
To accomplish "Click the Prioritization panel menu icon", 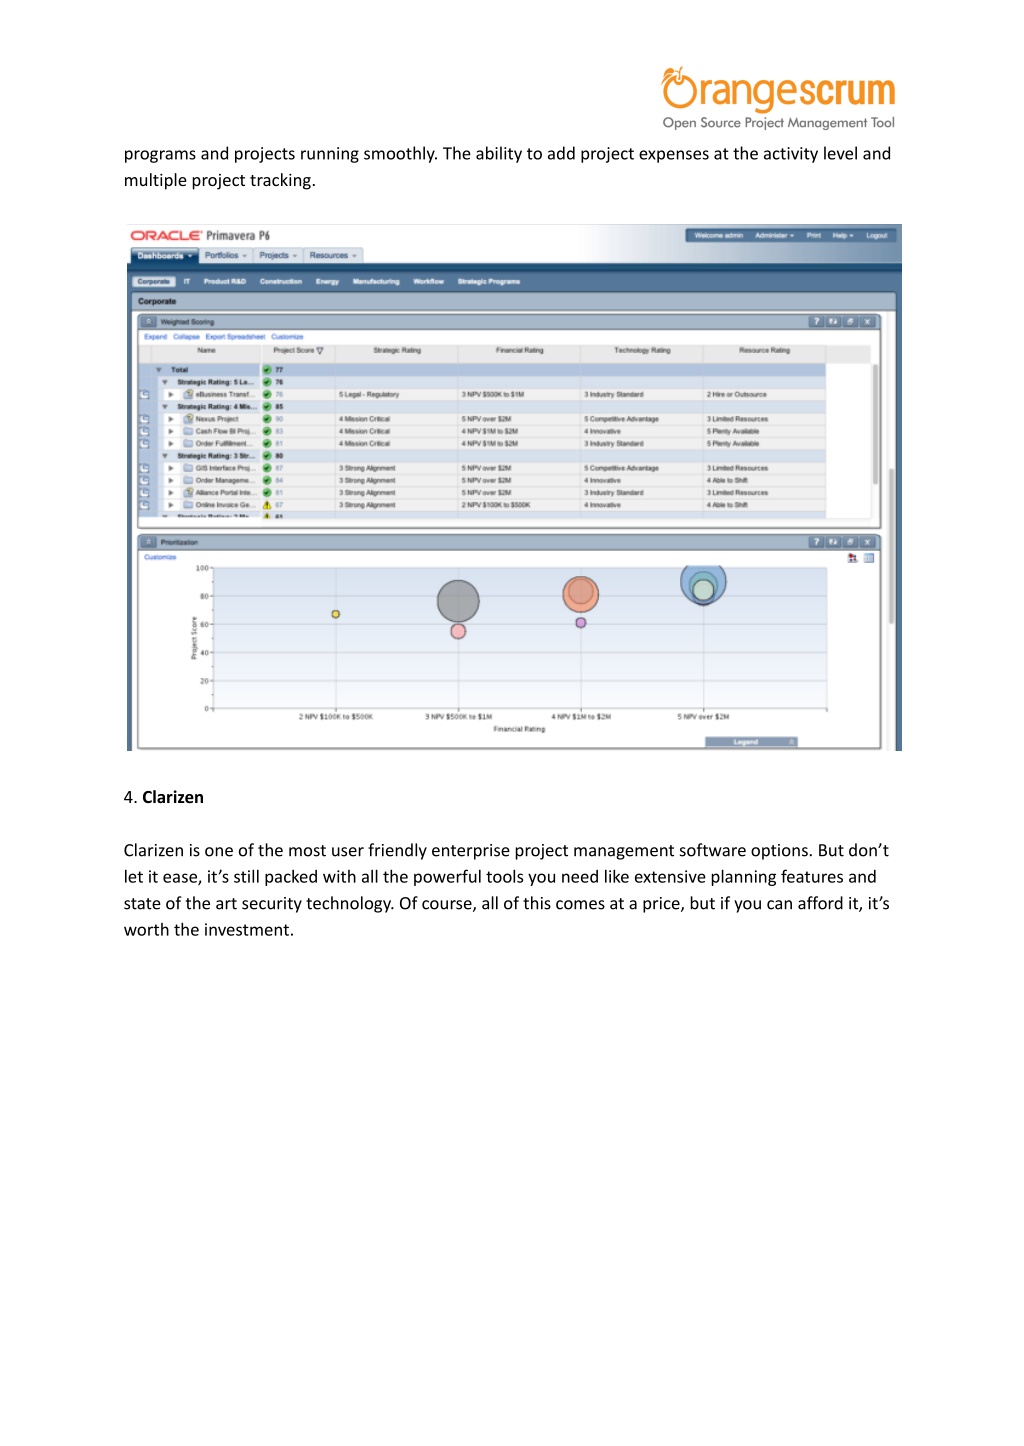I will coord(148,542).
